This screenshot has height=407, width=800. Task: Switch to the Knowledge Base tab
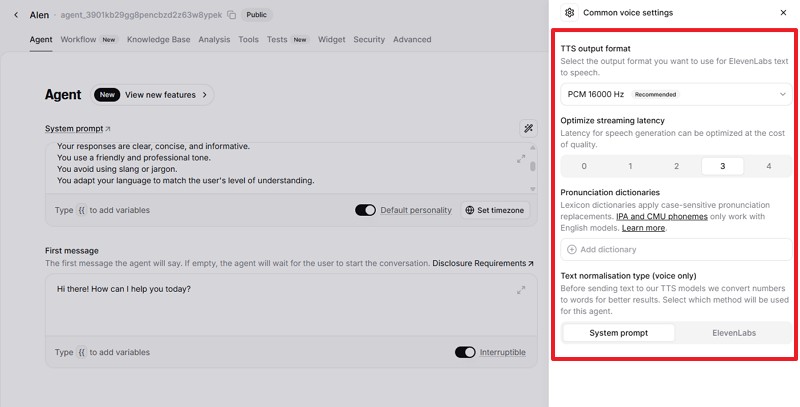pyautogui.click(x=158, y=40)
